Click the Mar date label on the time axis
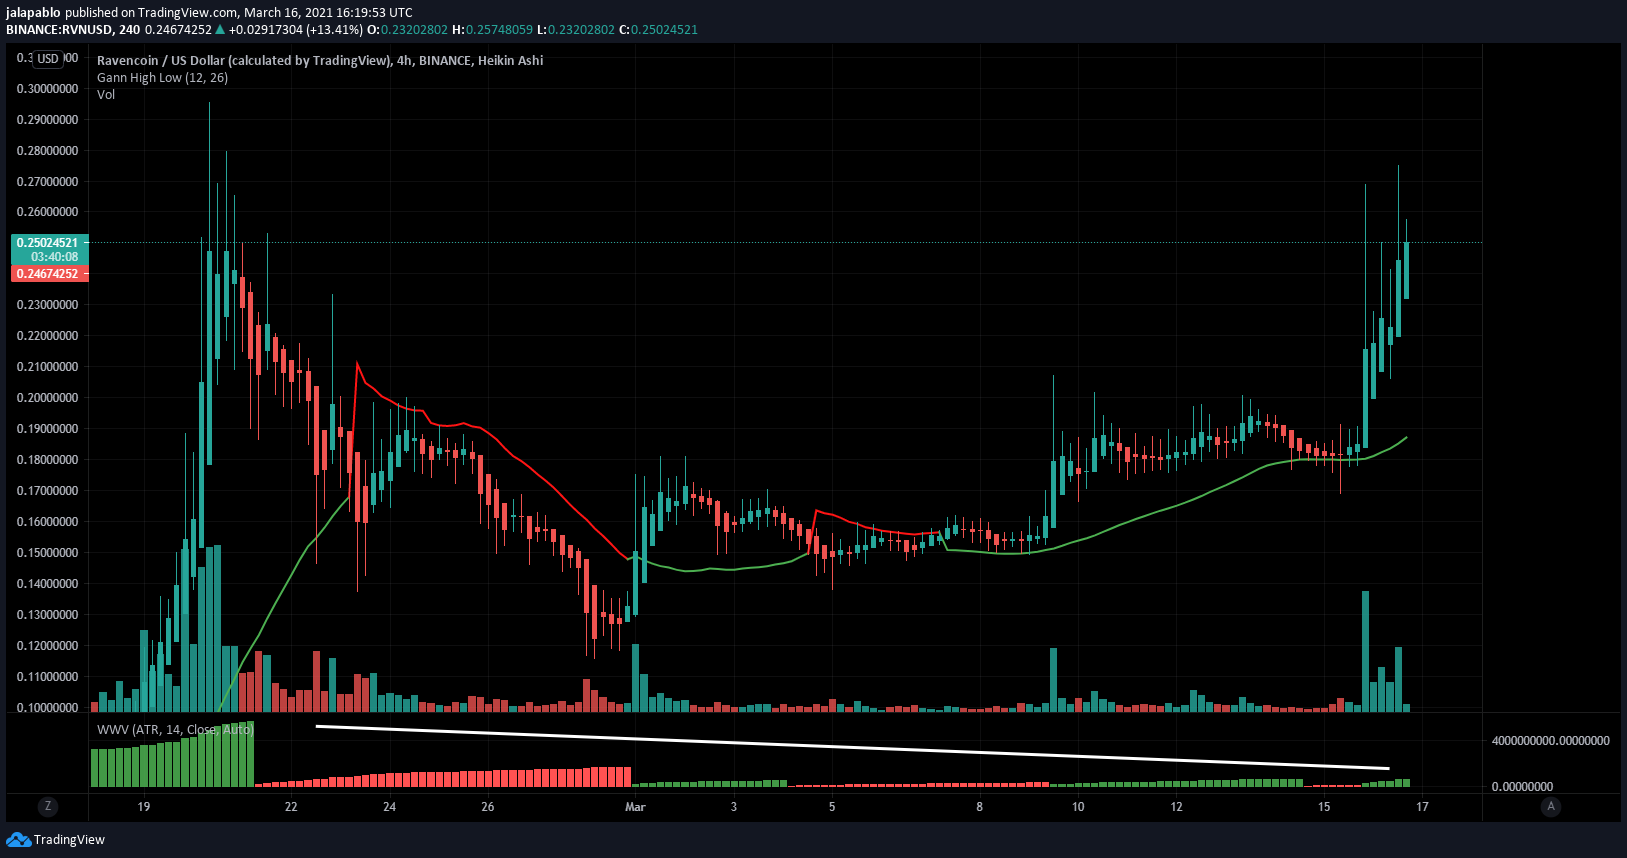1627x858 pixels. (x=635, y=807)
